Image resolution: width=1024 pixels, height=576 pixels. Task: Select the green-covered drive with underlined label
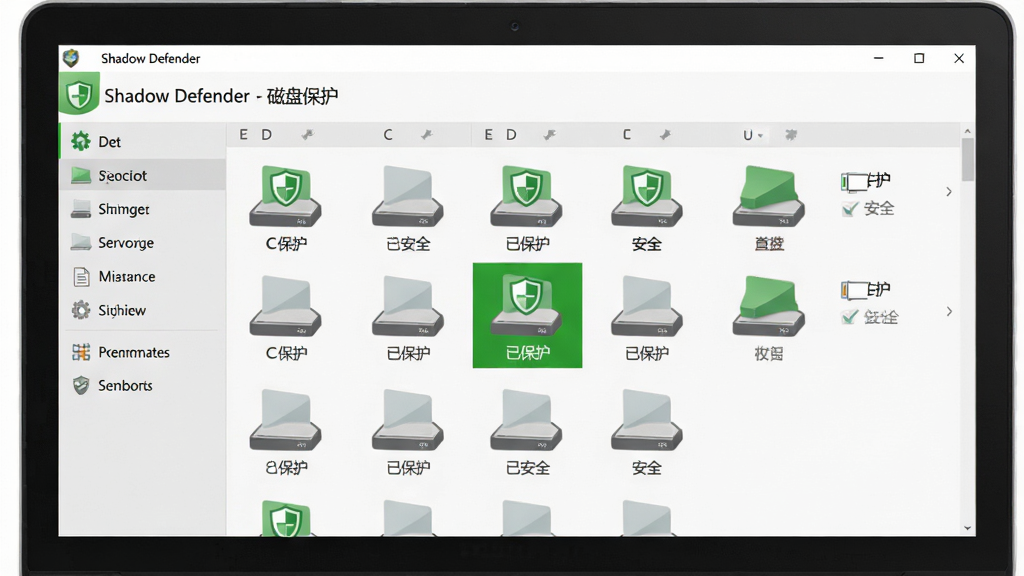coord(769,208)
